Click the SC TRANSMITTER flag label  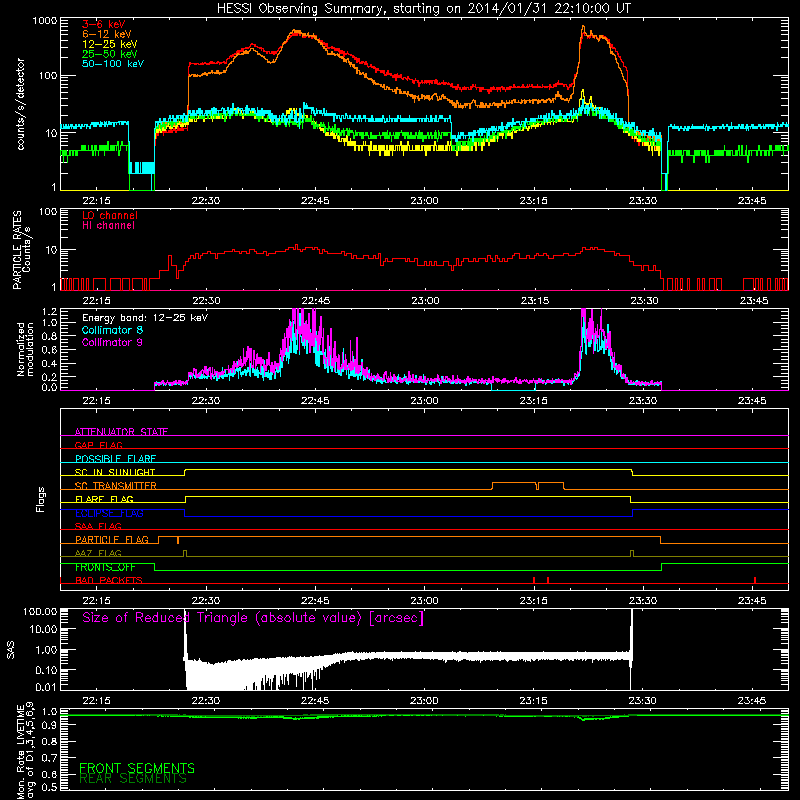[116, 486]
